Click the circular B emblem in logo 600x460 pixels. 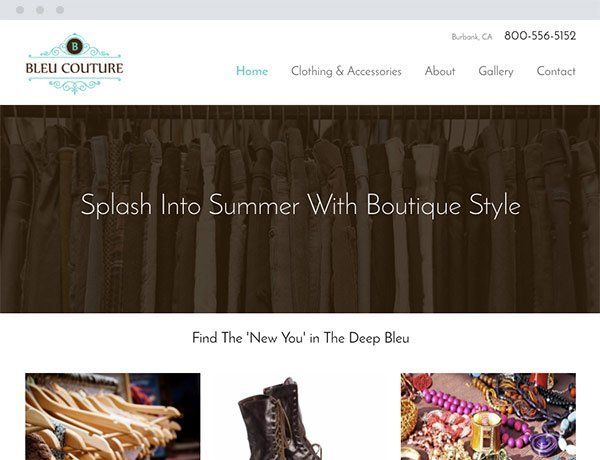tap(75, 46)
